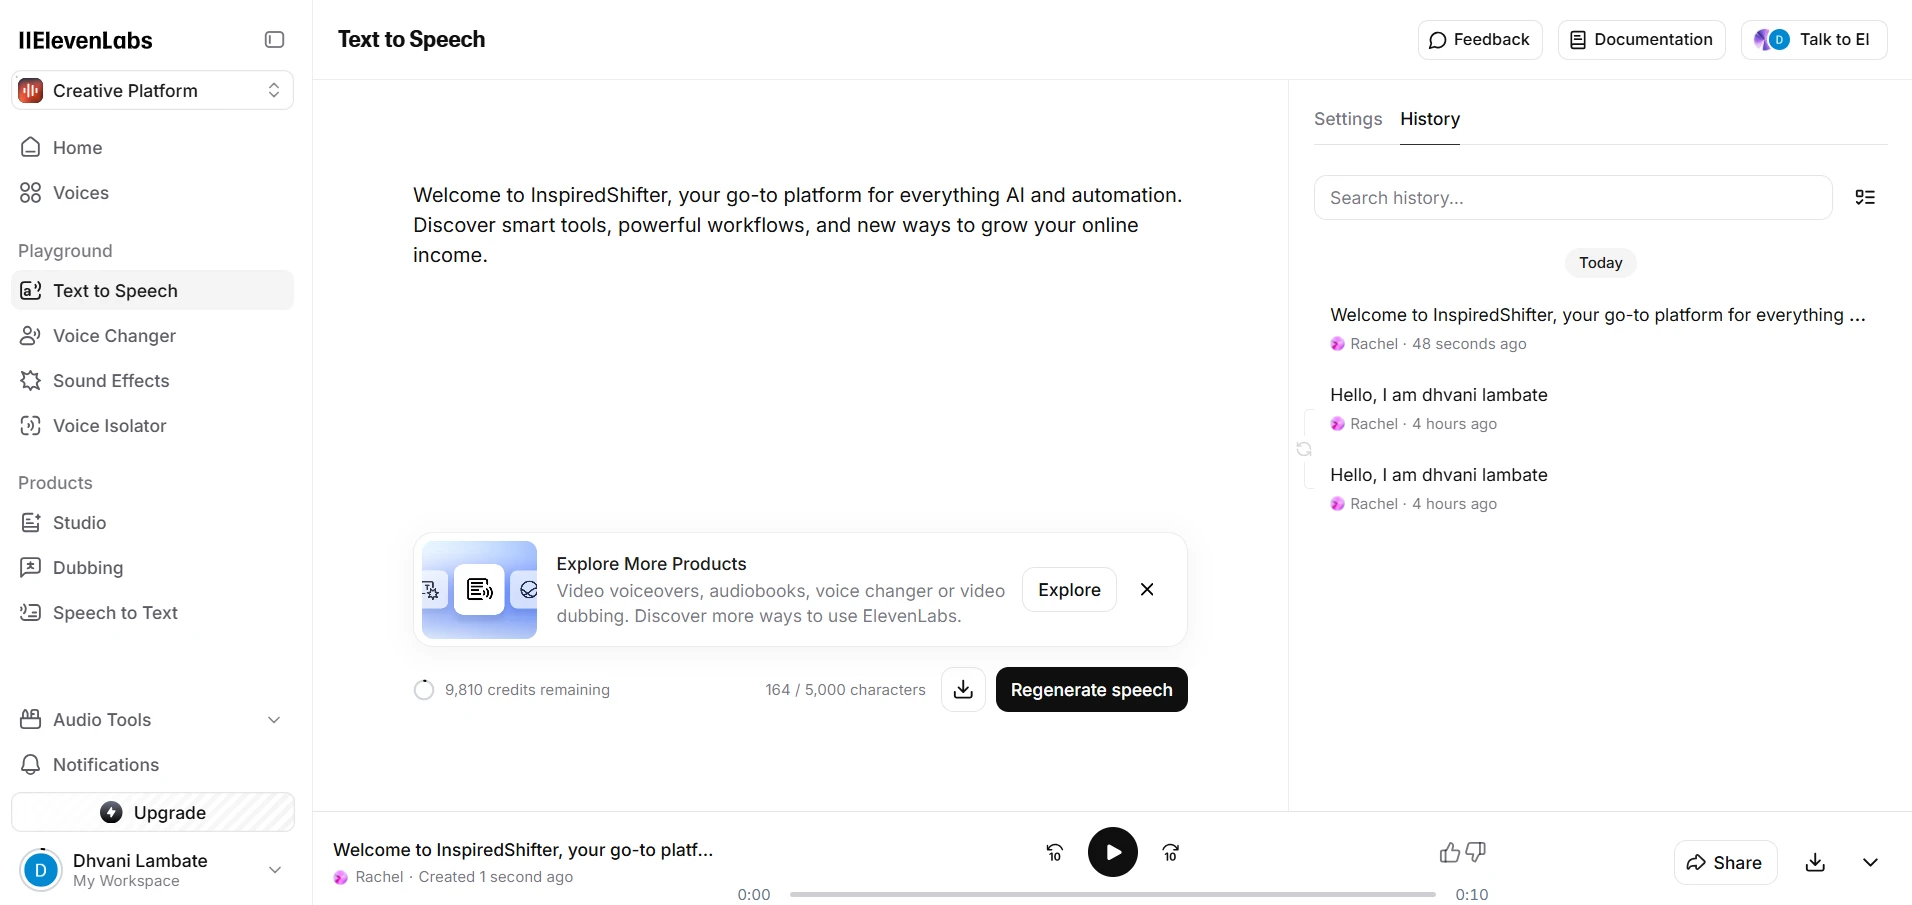Download generated audio next to Regenerate speech
1912x905 pixels.
point(963,690)
